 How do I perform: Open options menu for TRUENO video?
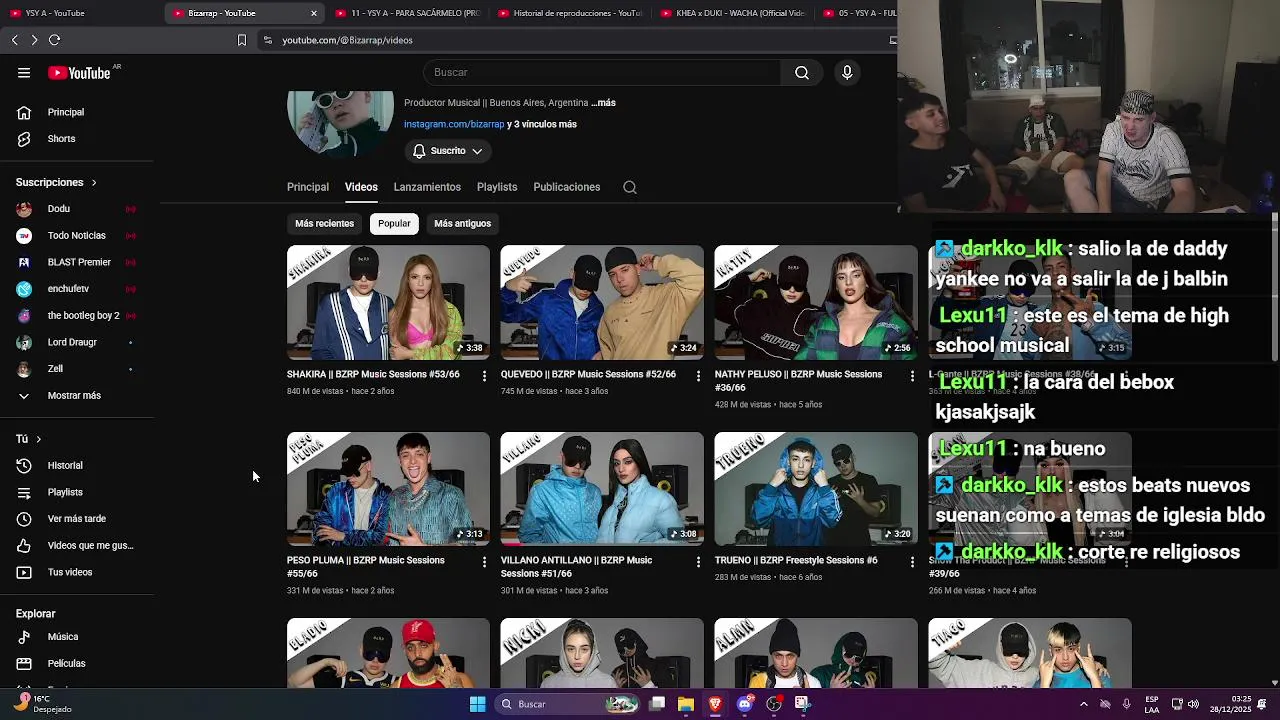[x=912, y=562]
